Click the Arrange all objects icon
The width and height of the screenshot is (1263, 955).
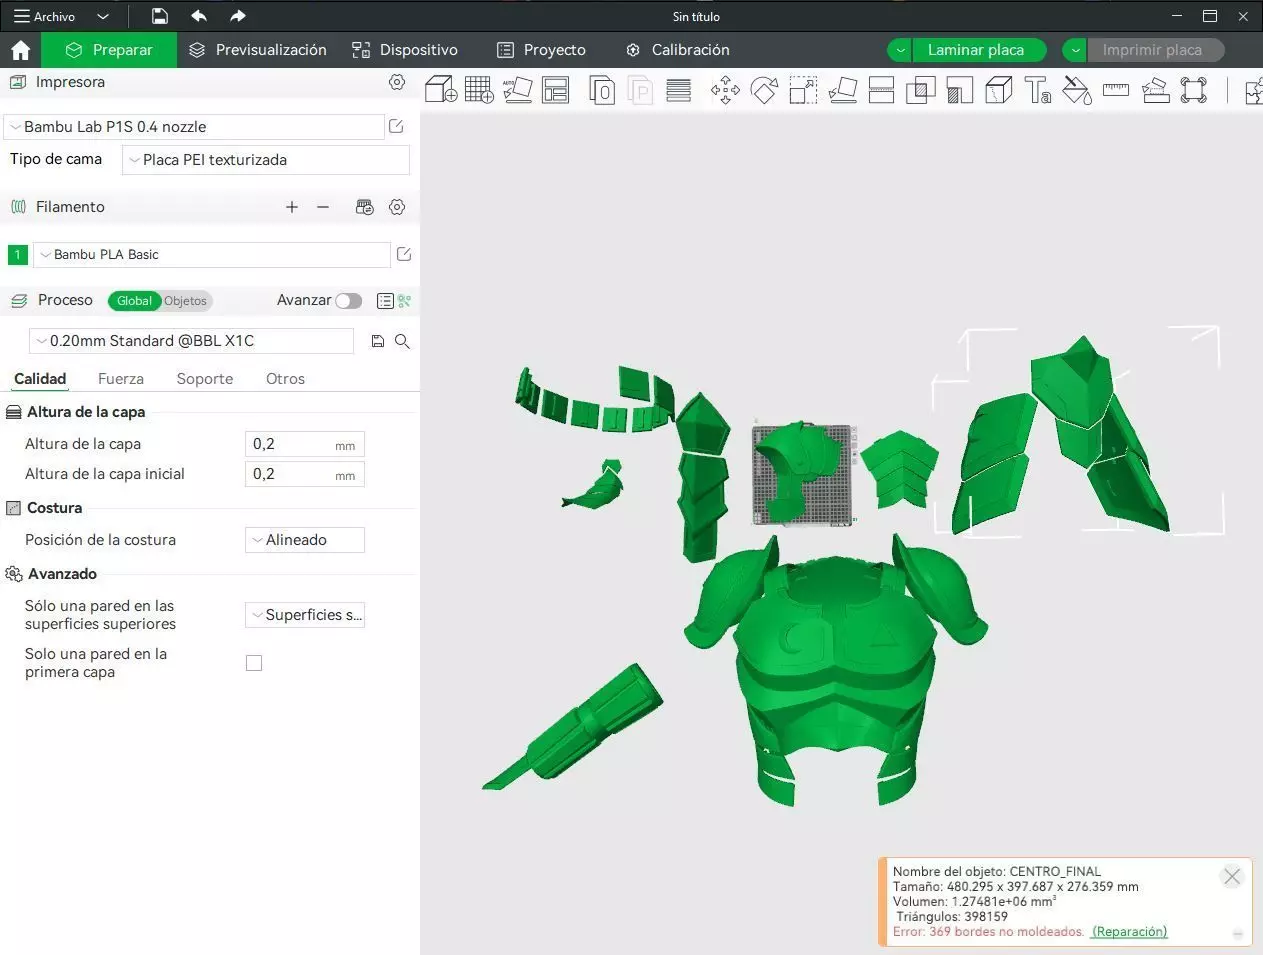point(555,90)
